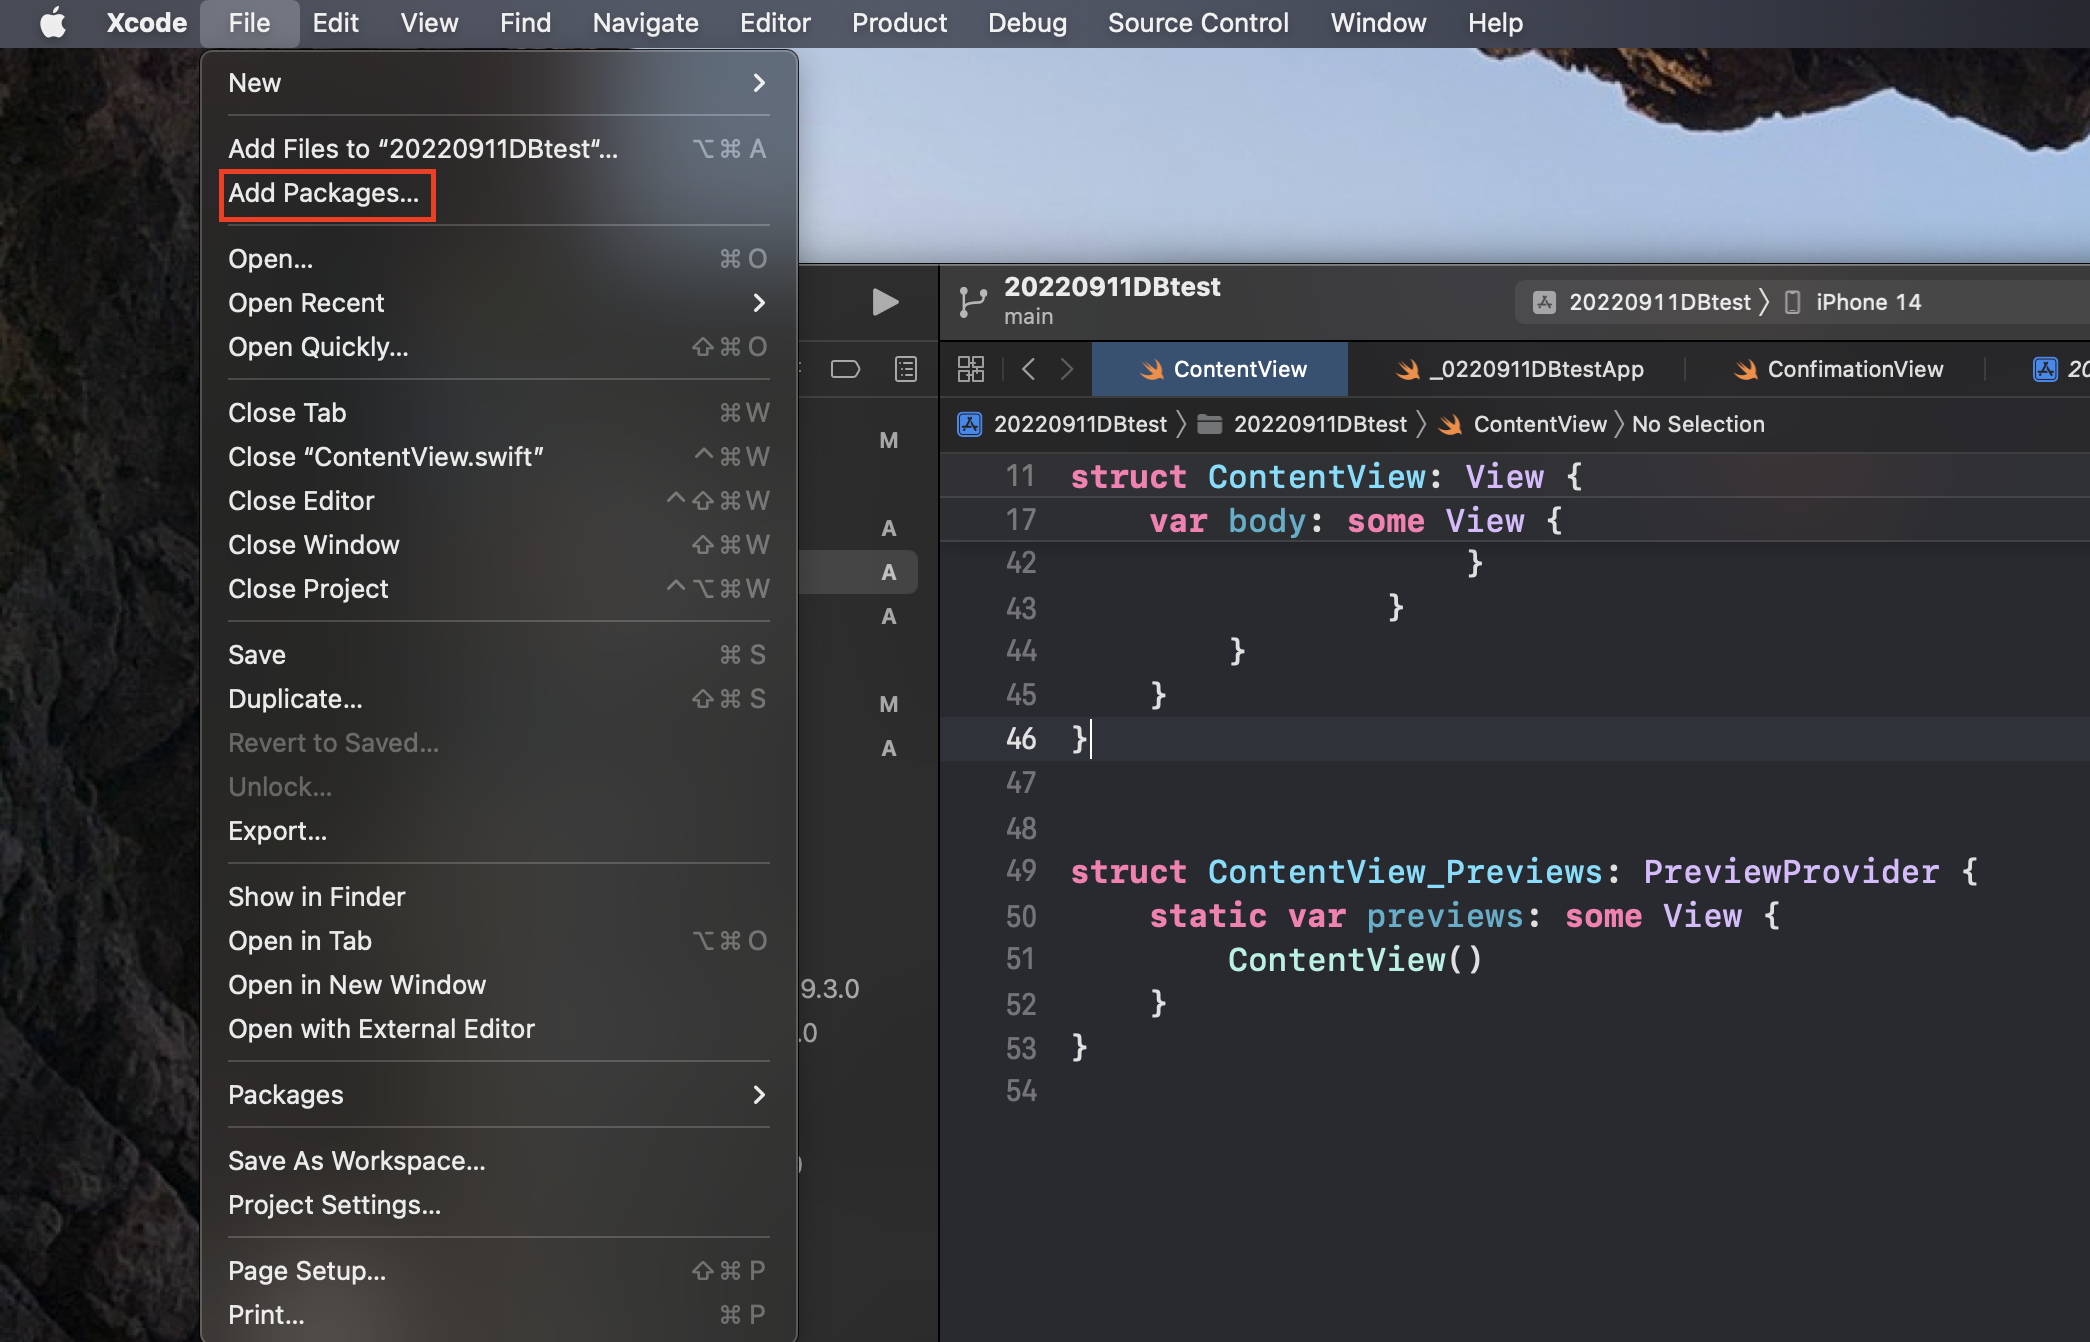Open the Debug menu
This screenshot has width=2090, height=1342.
coord(1027,23)
